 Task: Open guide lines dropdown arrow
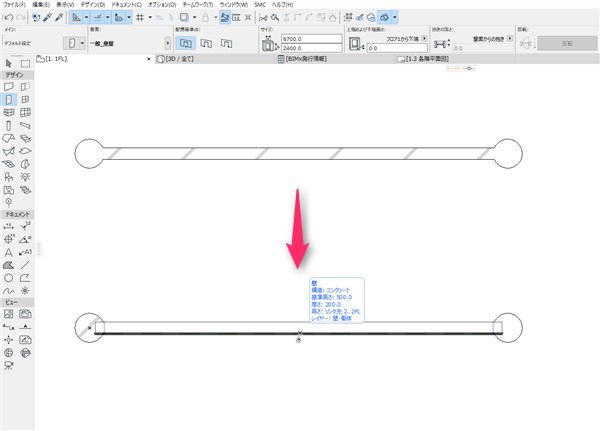(86, 17)
